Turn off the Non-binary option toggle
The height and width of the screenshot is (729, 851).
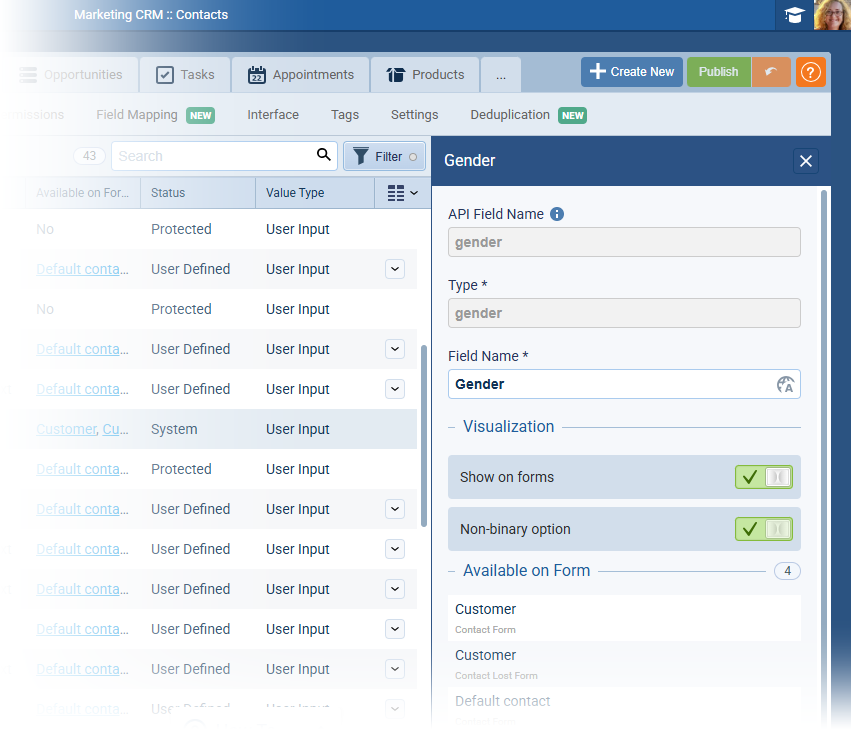pyautogui.click(x=763, y=527)
